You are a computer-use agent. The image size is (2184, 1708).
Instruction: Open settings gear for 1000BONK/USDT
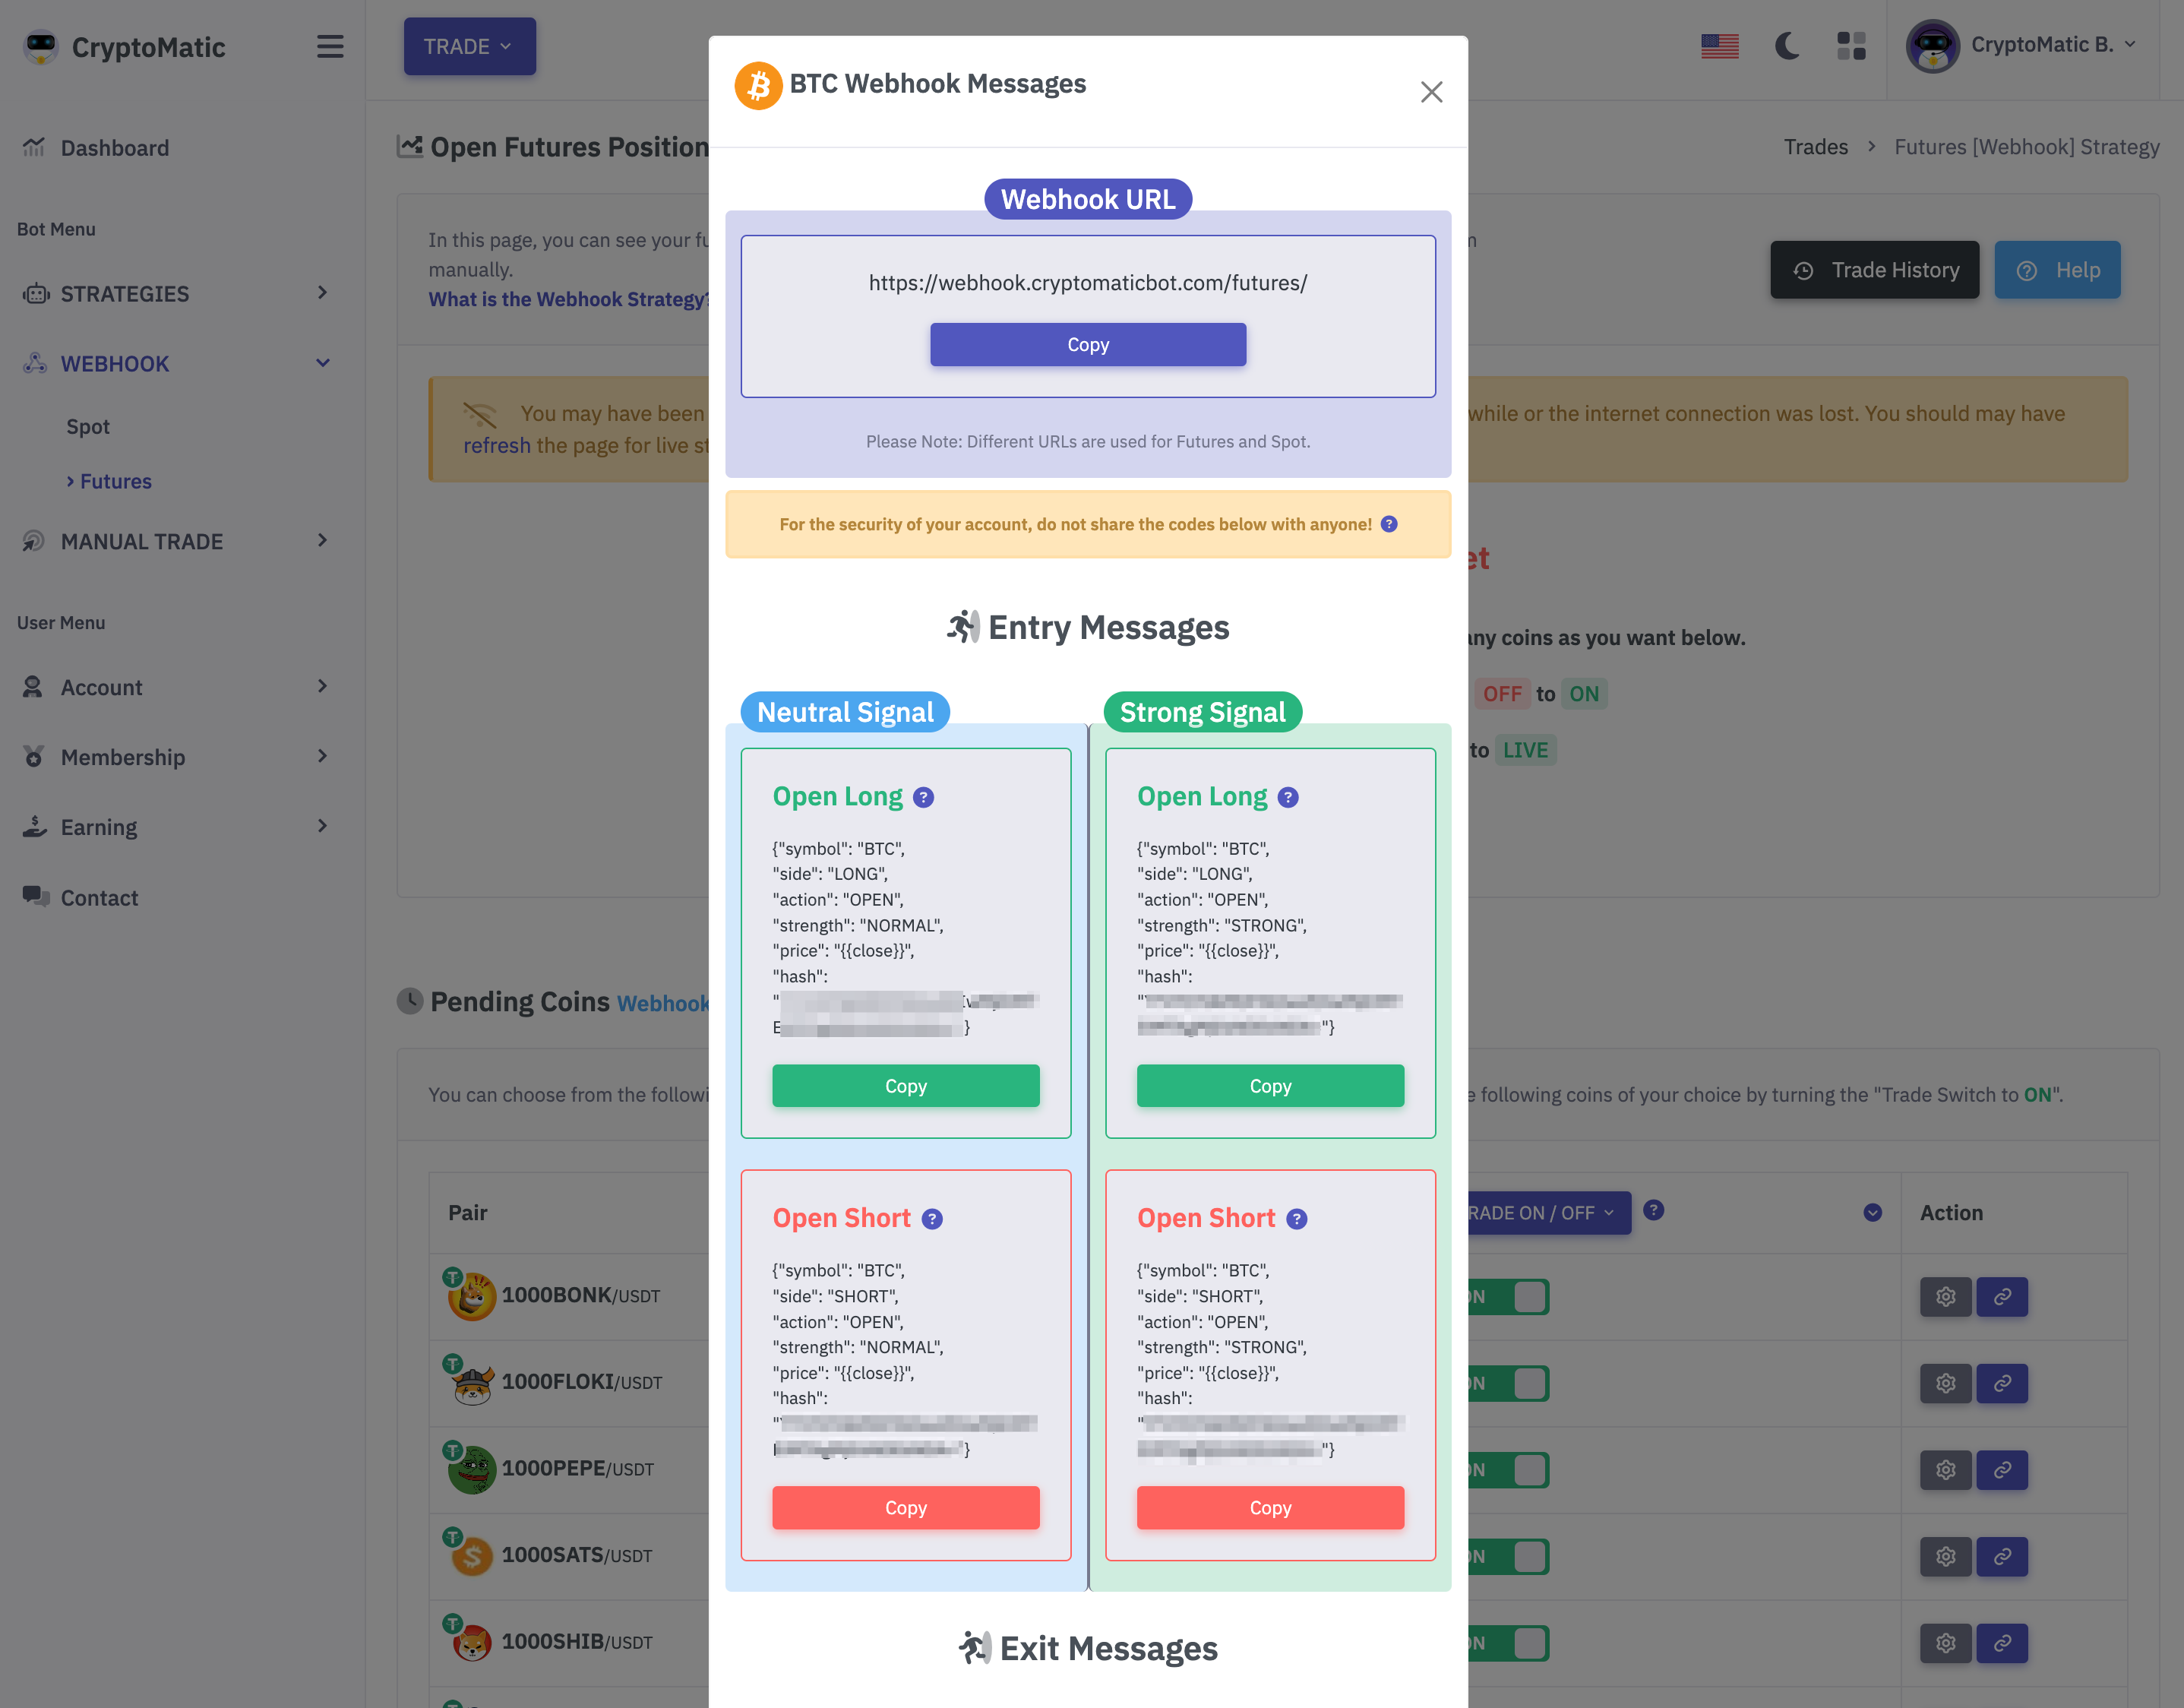(1945, 1297)
